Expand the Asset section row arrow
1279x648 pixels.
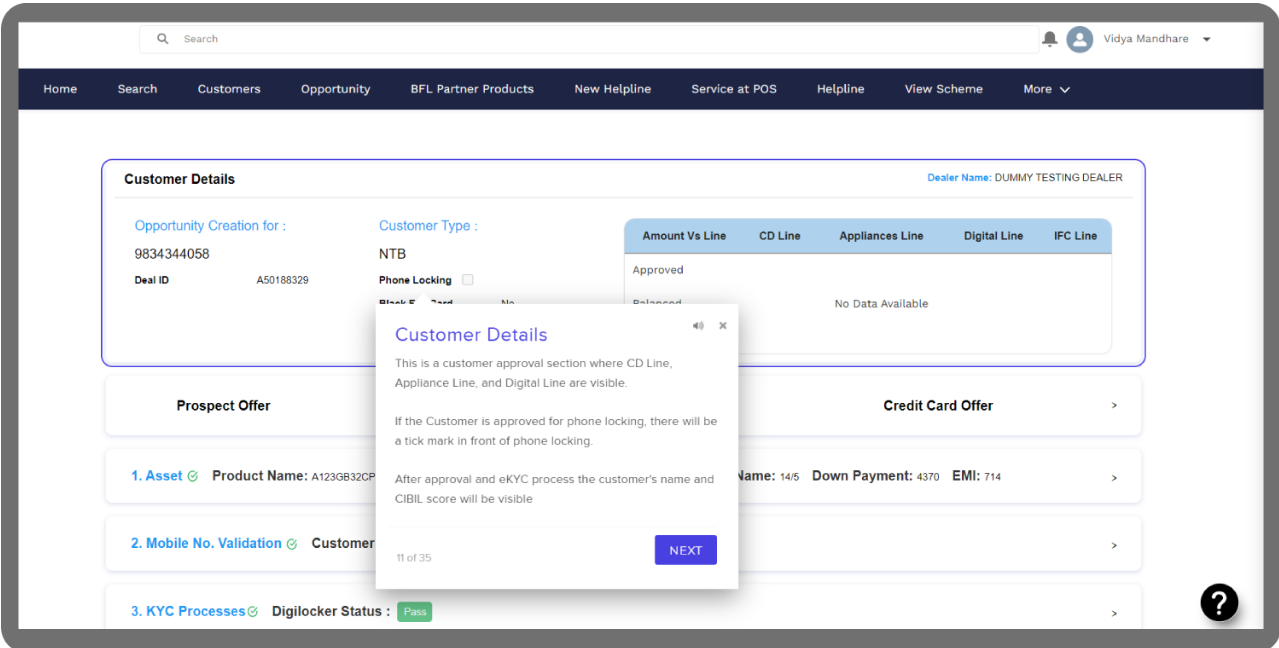(x=1114, y=478)
